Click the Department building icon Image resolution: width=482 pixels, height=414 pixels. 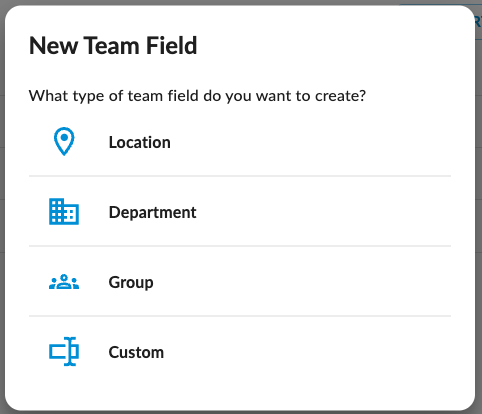coord(64,212)
